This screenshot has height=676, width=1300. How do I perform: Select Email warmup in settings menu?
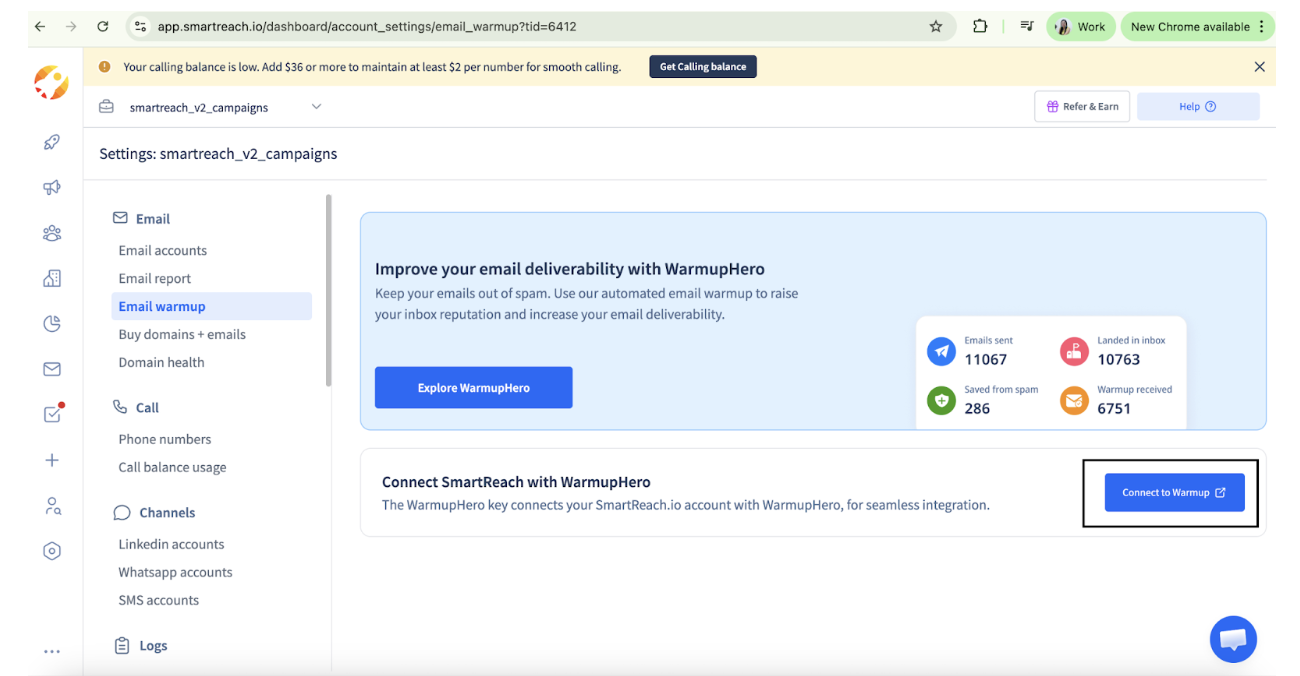click(x=212, y=306)
